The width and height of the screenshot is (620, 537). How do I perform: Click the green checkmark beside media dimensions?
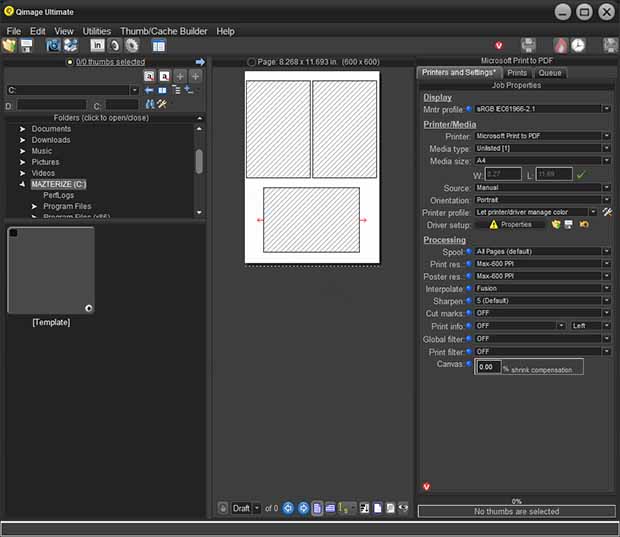pyautogui.click(x=581, y=174)
